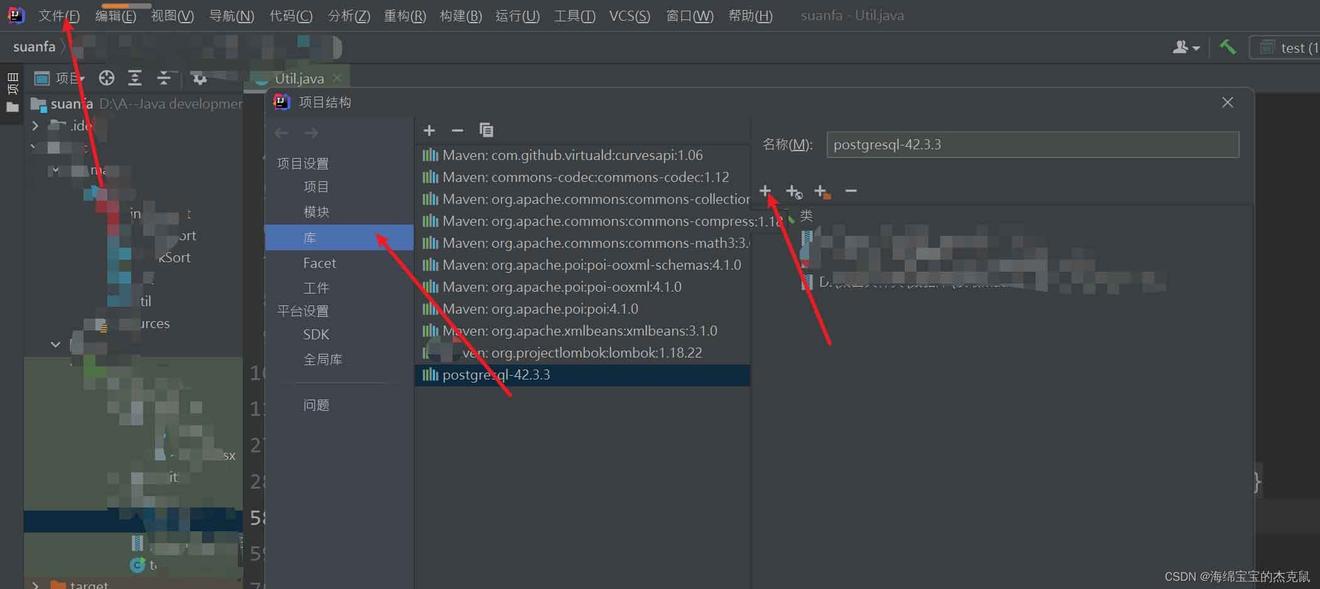This screenshot has height=589, width=1320.
Task: Open the 构建(B) menu
Action: point(460,16)
